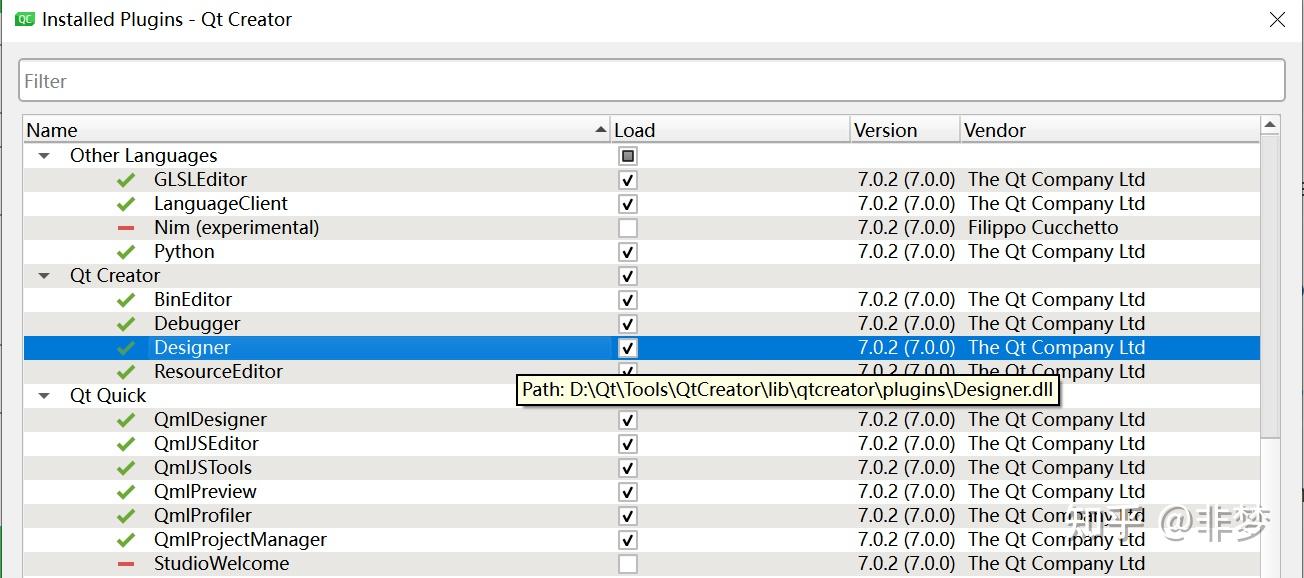Click the scrollbar on the right edge

coord(1270,300)
